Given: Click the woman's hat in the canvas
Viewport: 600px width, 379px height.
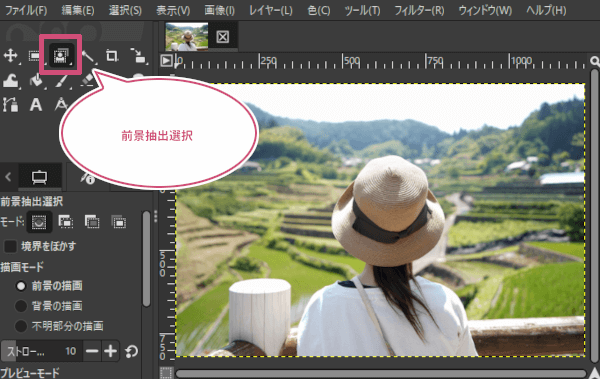Looking at the screenshot, I should click(x=388, y=211).
